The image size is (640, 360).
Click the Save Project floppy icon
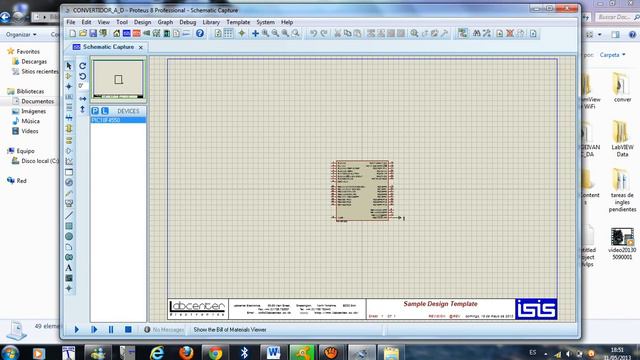(x=93, y=33)
